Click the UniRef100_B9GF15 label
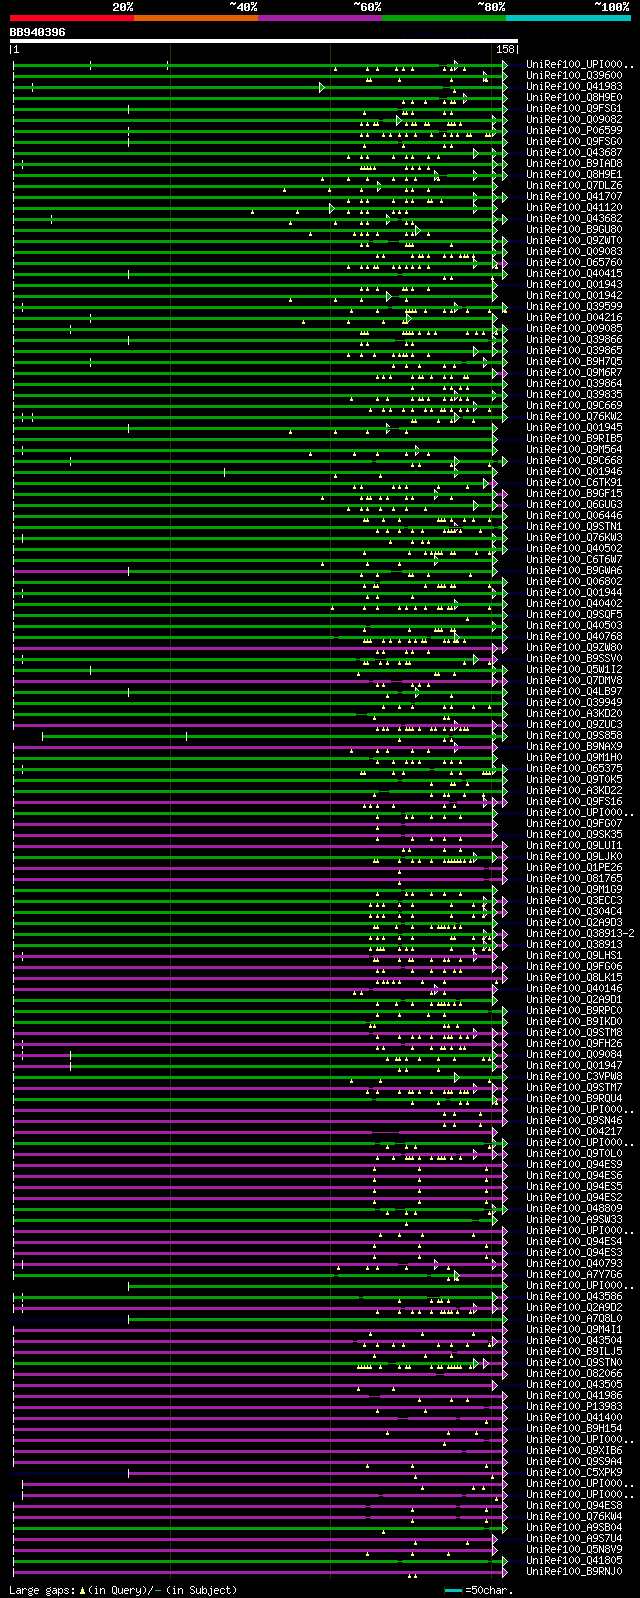Screen dimensions: 640x1598 tap(574, 494)
